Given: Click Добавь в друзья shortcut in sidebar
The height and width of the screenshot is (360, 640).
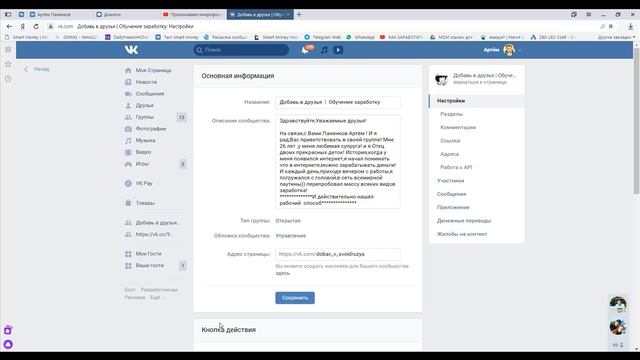Looking at the screenshot, I should coord(157,223).
